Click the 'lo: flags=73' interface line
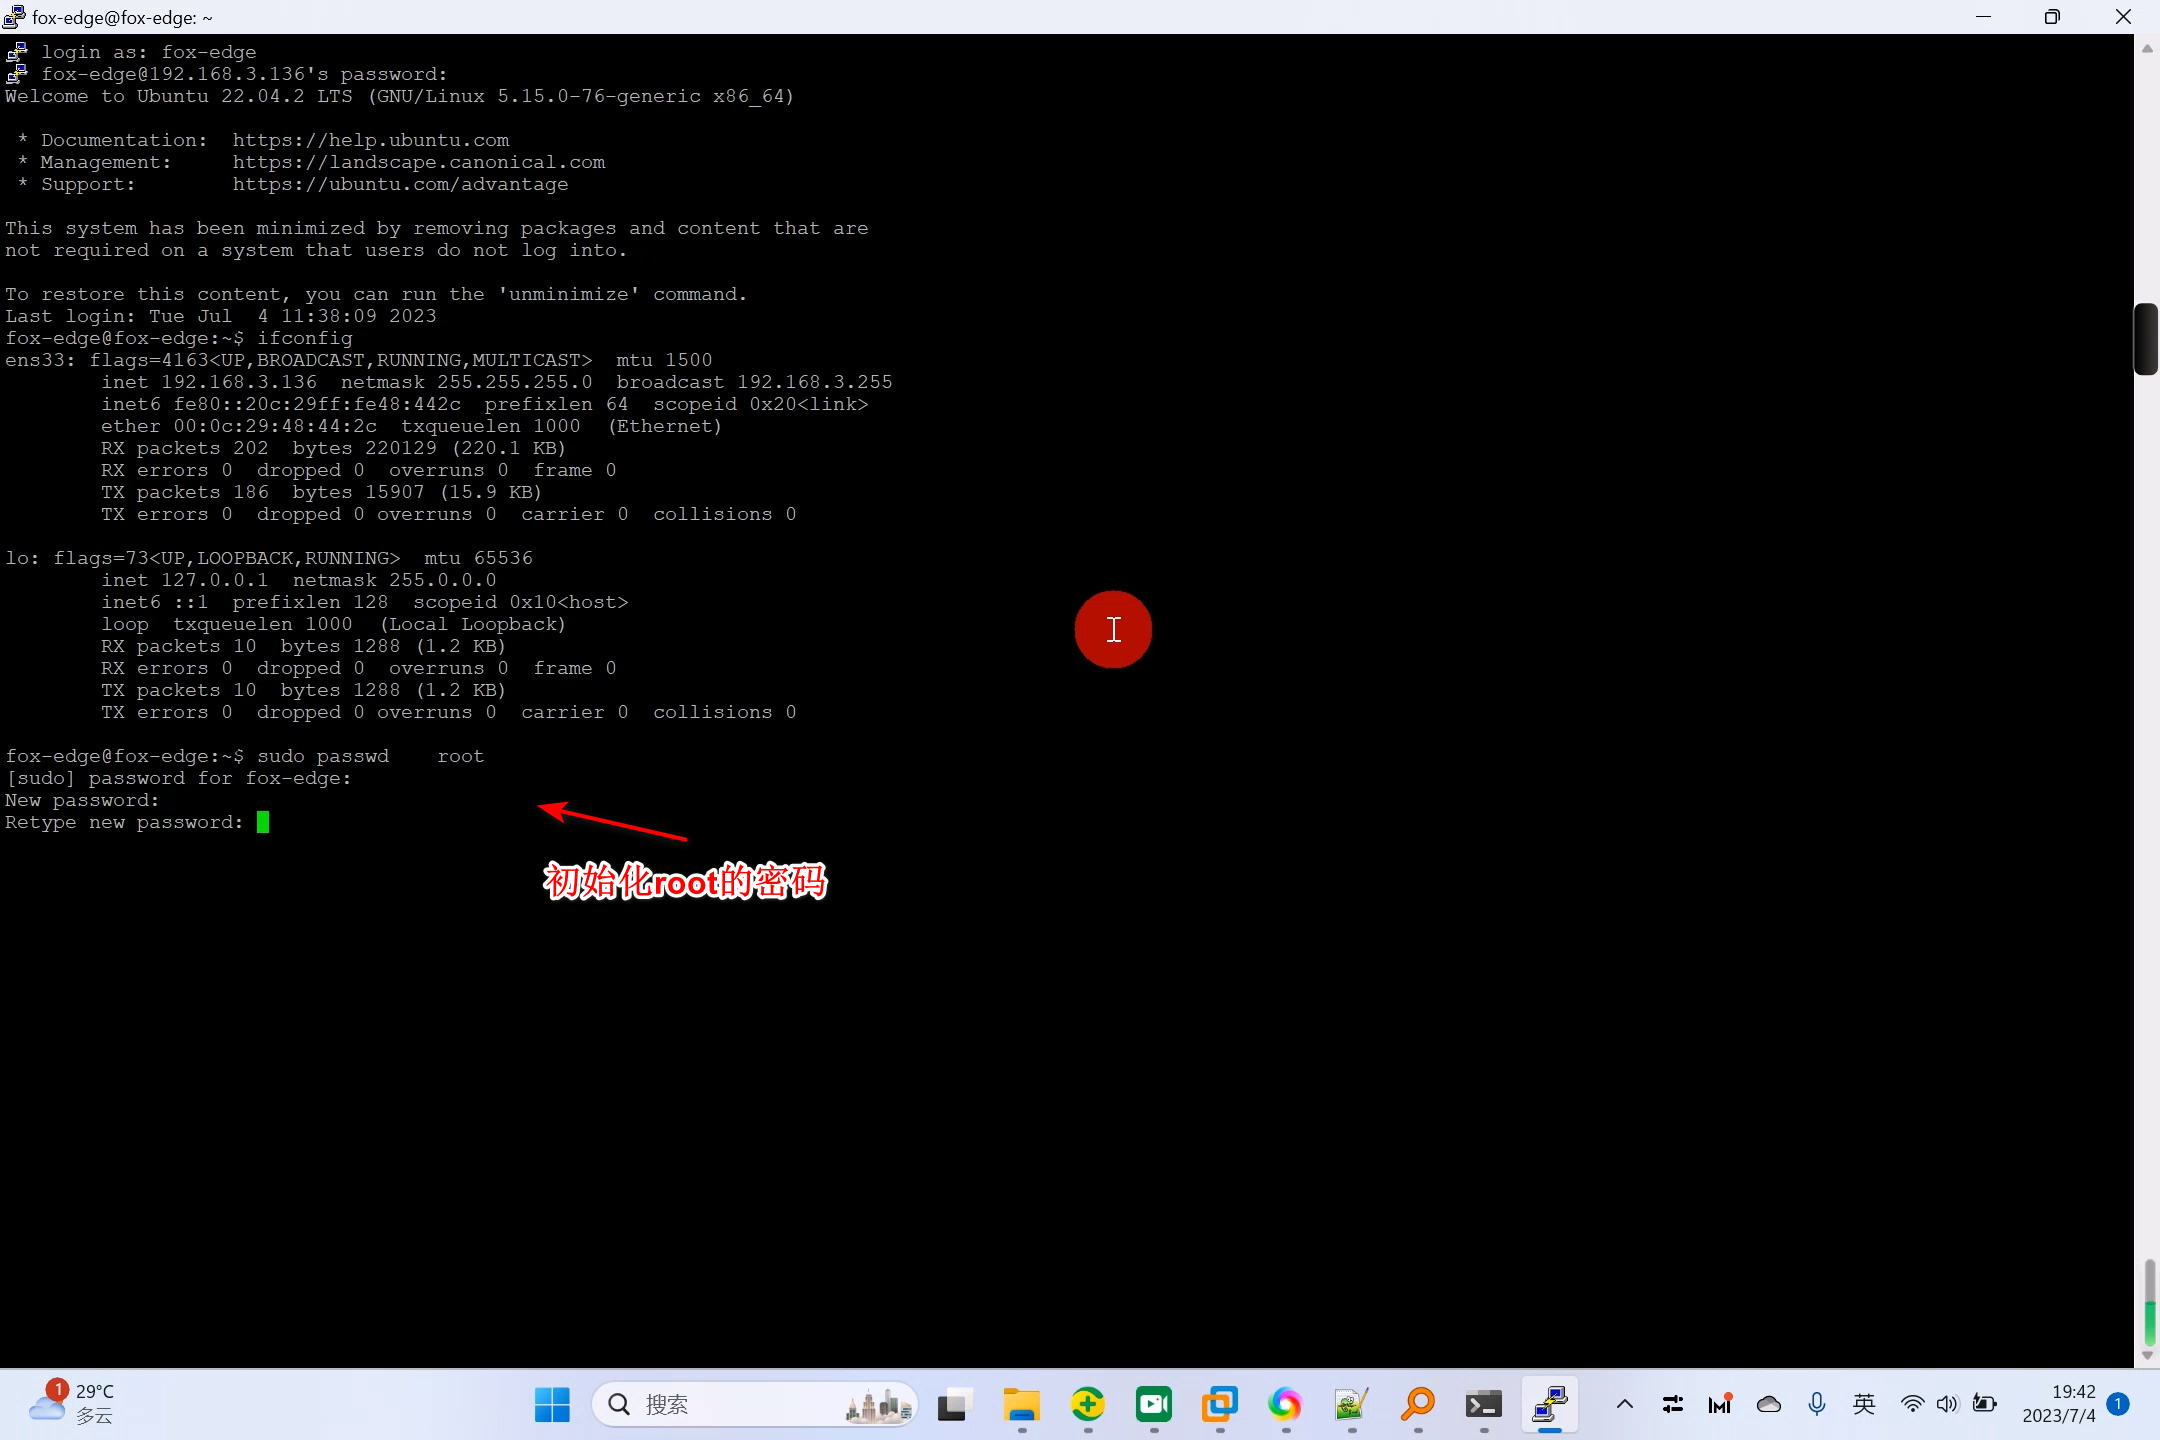This screenshot has width=2160, height=1440. pos(269,558)
